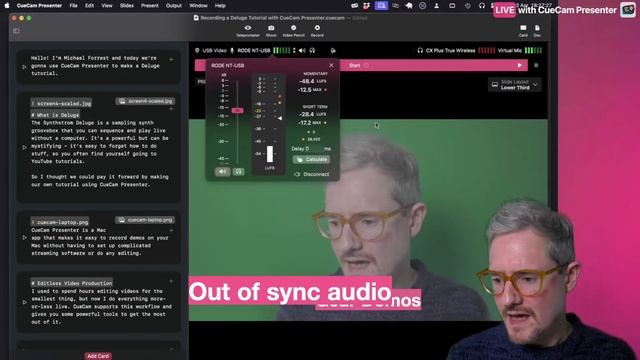
Task: Click plus icon on What is Deluge card
Action: [171, 109]
